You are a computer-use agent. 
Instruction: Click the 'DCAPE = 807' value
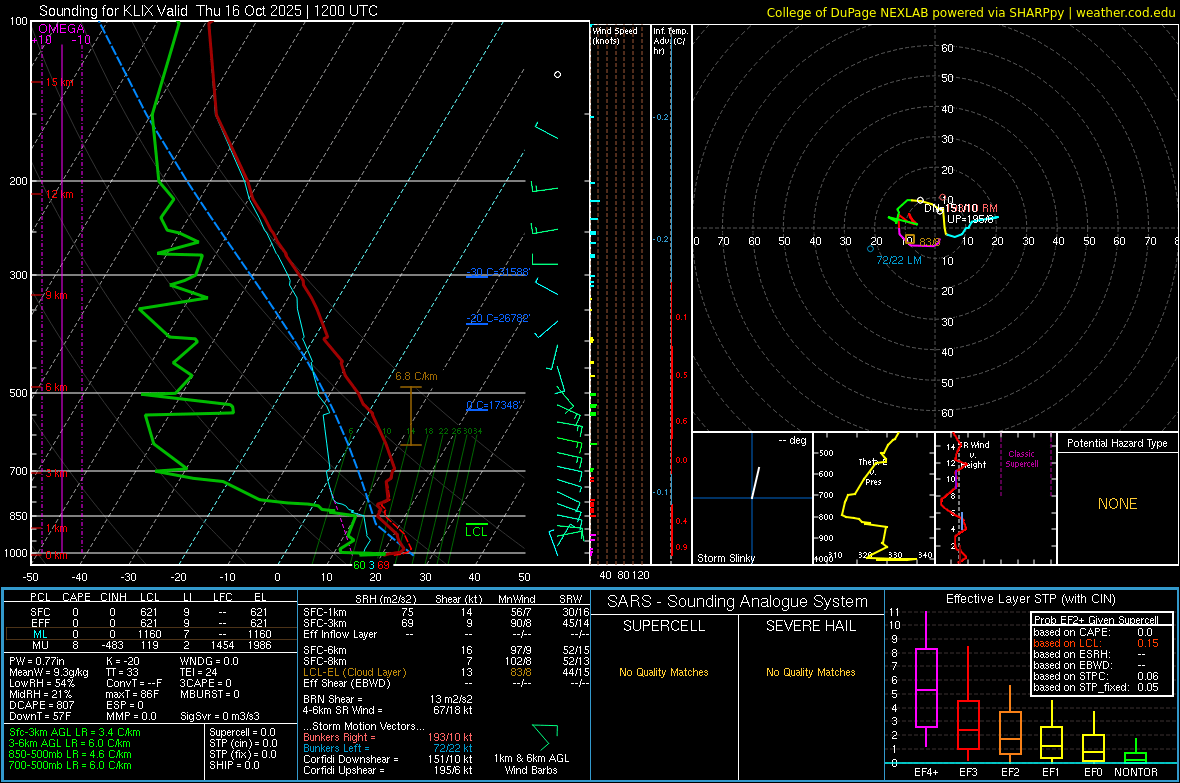pyautogui.click(x=41, y=705)
